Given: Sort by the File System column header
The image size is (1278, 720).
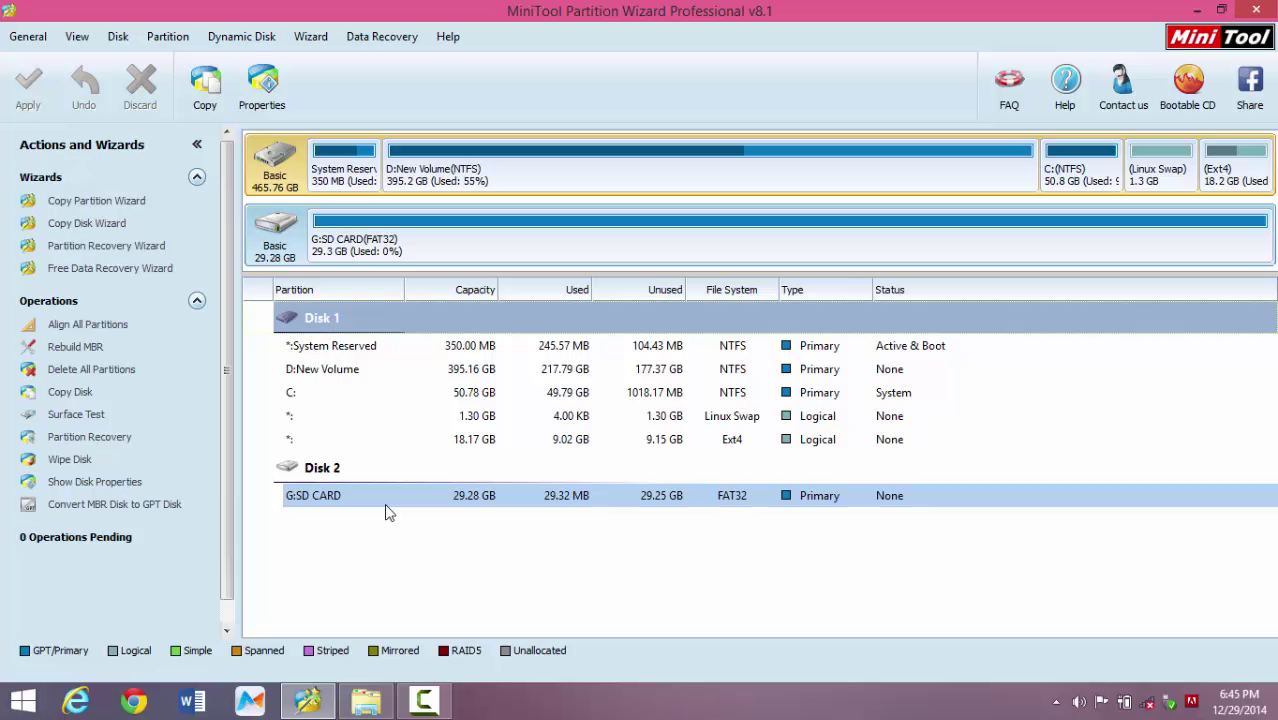Looking at the screenshot, I should pyautogui.click(x=732, y=290).
